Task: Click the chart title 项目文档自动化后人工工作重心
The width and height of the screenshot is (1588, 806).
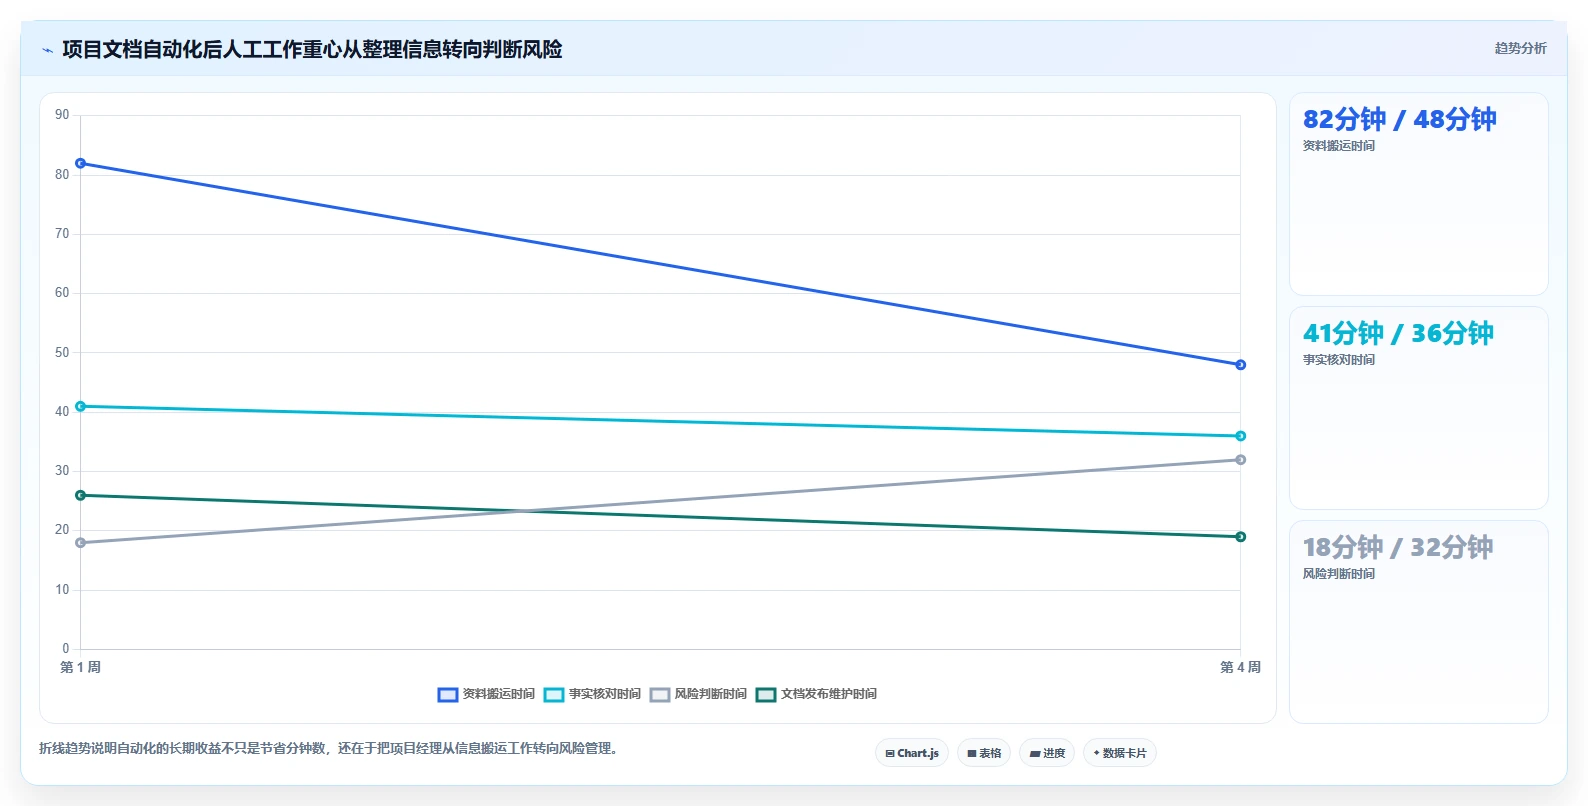Action: coord(312,49)
